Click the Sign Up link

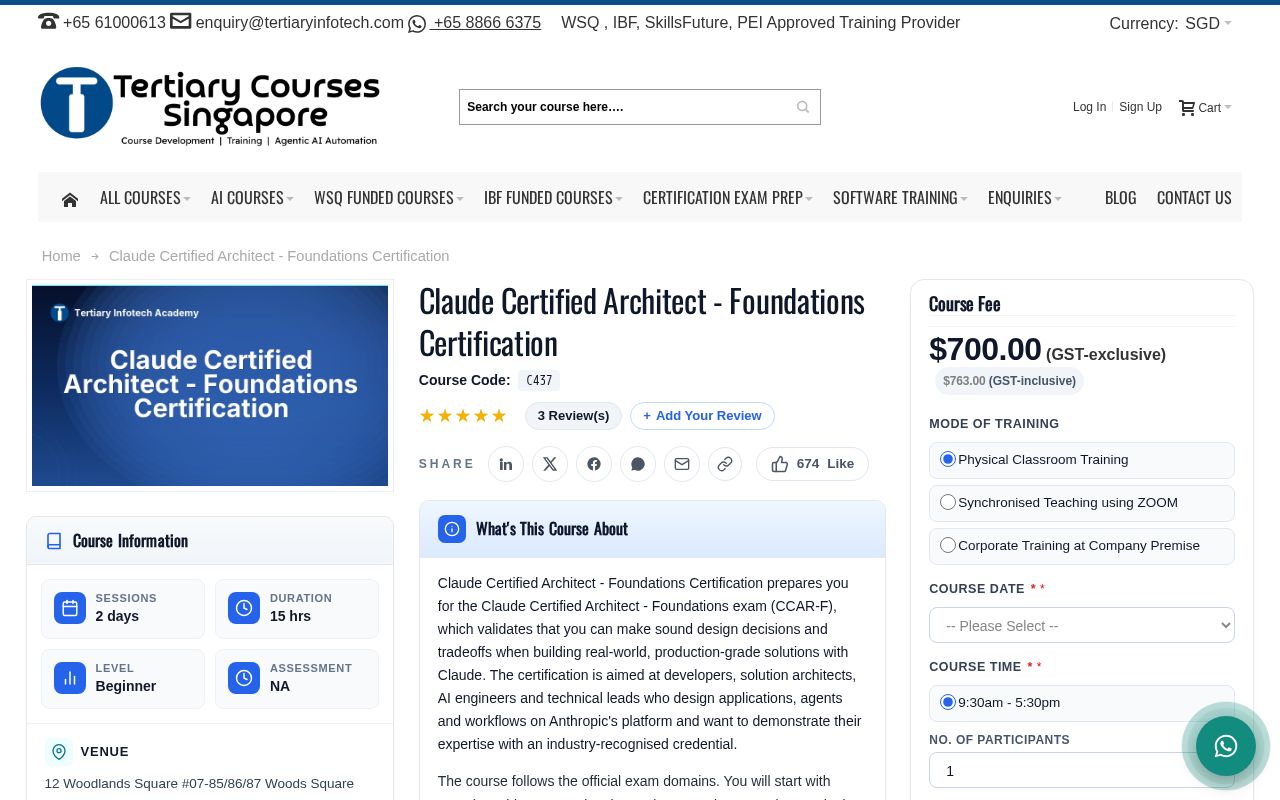click(1140, 107)
